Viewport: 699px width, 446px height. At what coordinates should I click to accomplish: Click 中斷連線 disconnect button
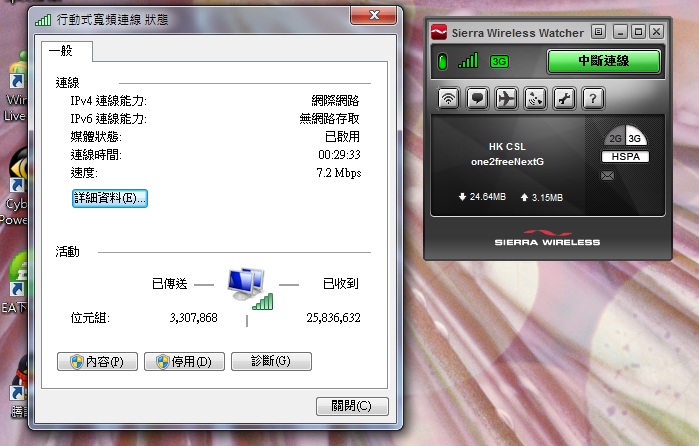604,61
